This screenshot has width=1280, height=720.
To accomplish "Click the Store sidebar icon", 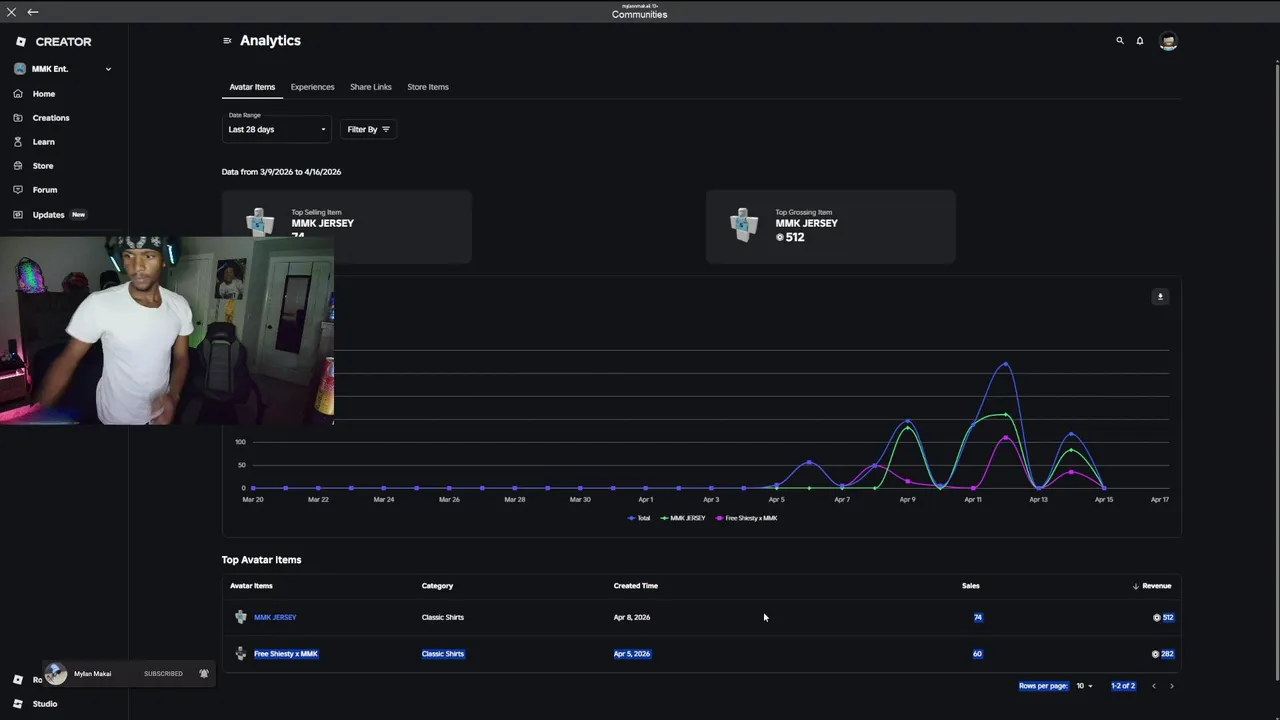I will pyautogui.click(x=18, y=166).
